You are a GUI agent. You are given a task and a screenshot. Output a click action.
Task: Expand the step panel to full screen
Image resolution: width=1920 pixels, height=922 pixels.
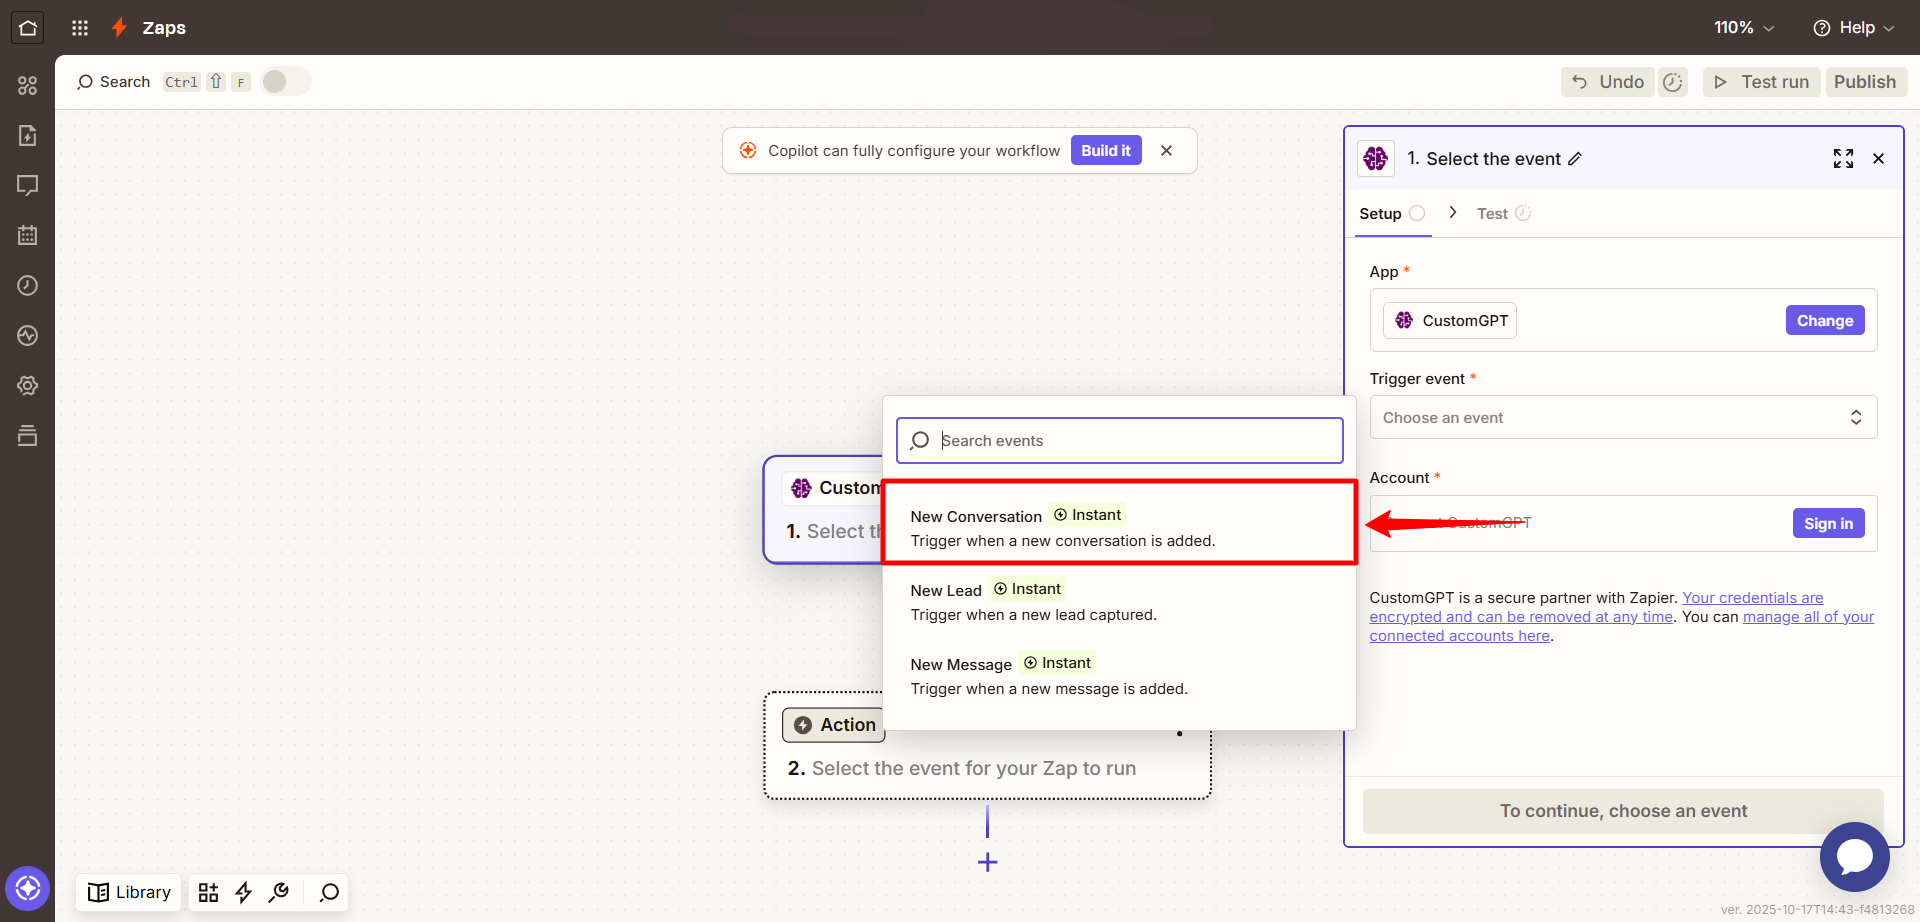pos(1843,159)
